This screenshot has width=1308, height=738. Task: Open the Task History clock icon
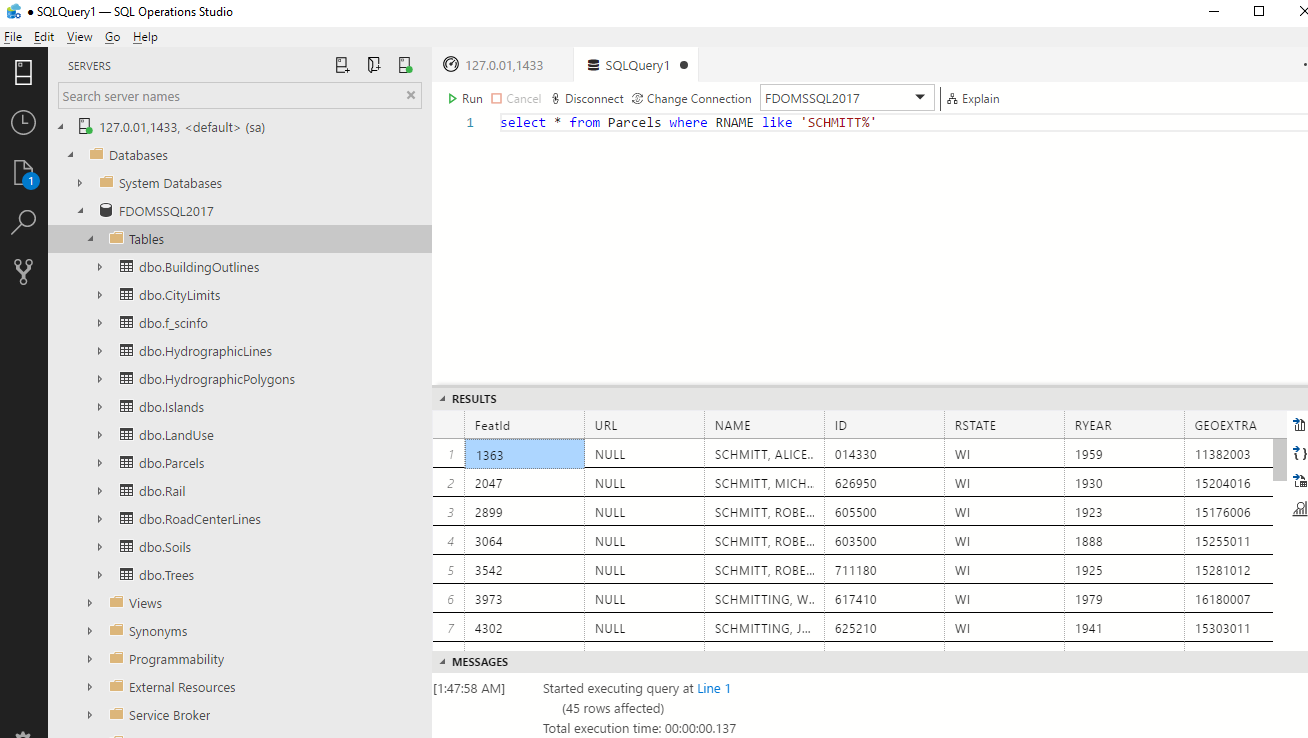[x=24, y=123]
